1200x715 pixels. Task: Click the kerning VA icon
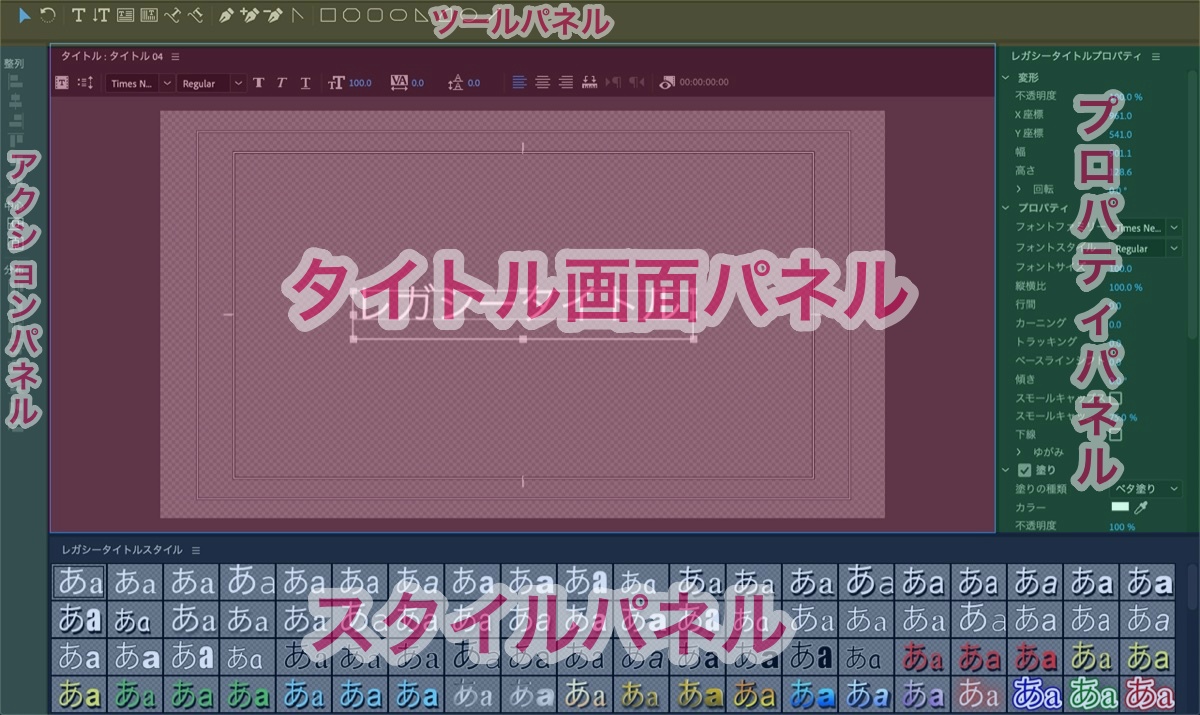pos(399,83)
